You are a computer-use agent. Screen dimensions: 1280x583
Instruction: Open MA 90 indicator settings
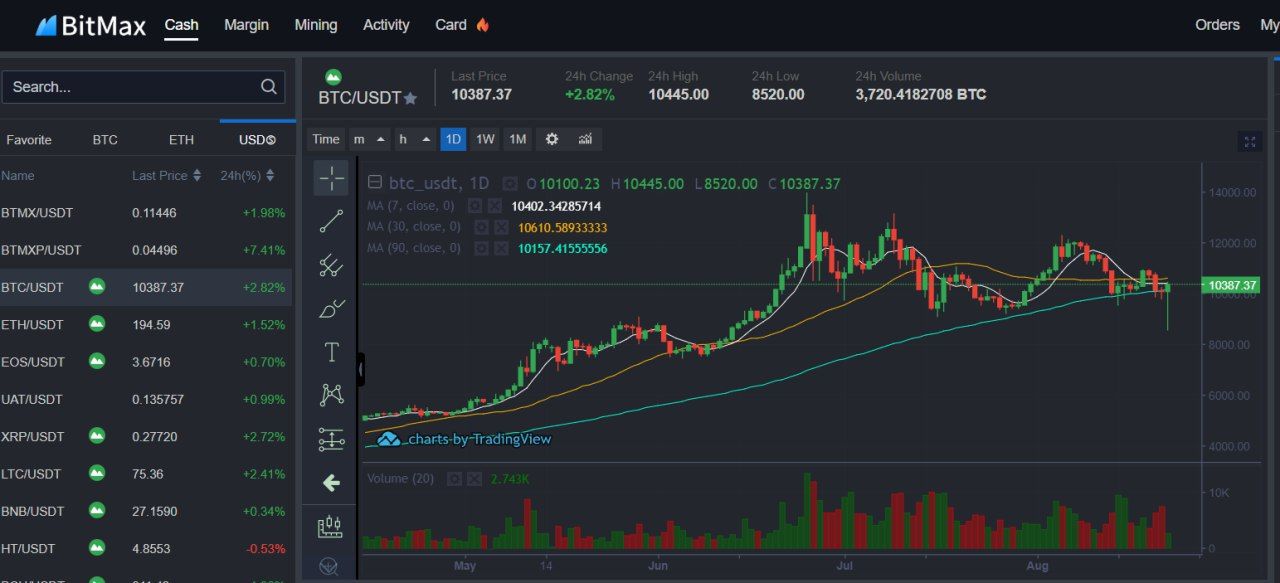pyautogui.click(x=482, y=248)
